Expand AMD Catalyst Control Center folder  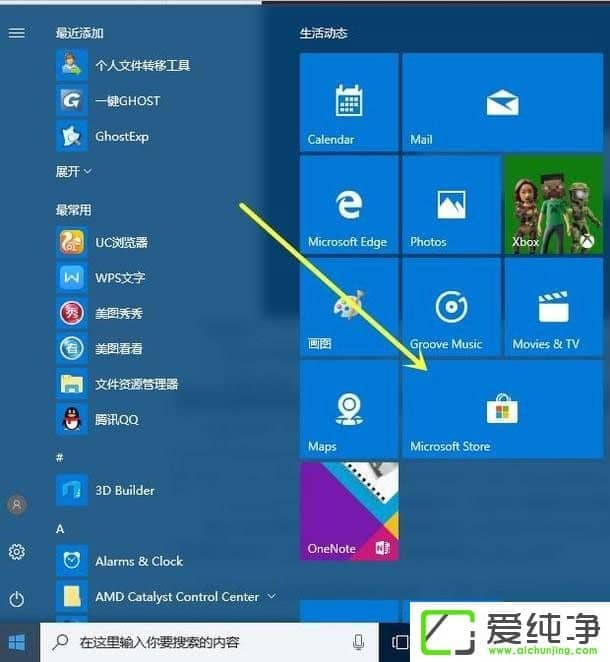(x=166, y=597)
